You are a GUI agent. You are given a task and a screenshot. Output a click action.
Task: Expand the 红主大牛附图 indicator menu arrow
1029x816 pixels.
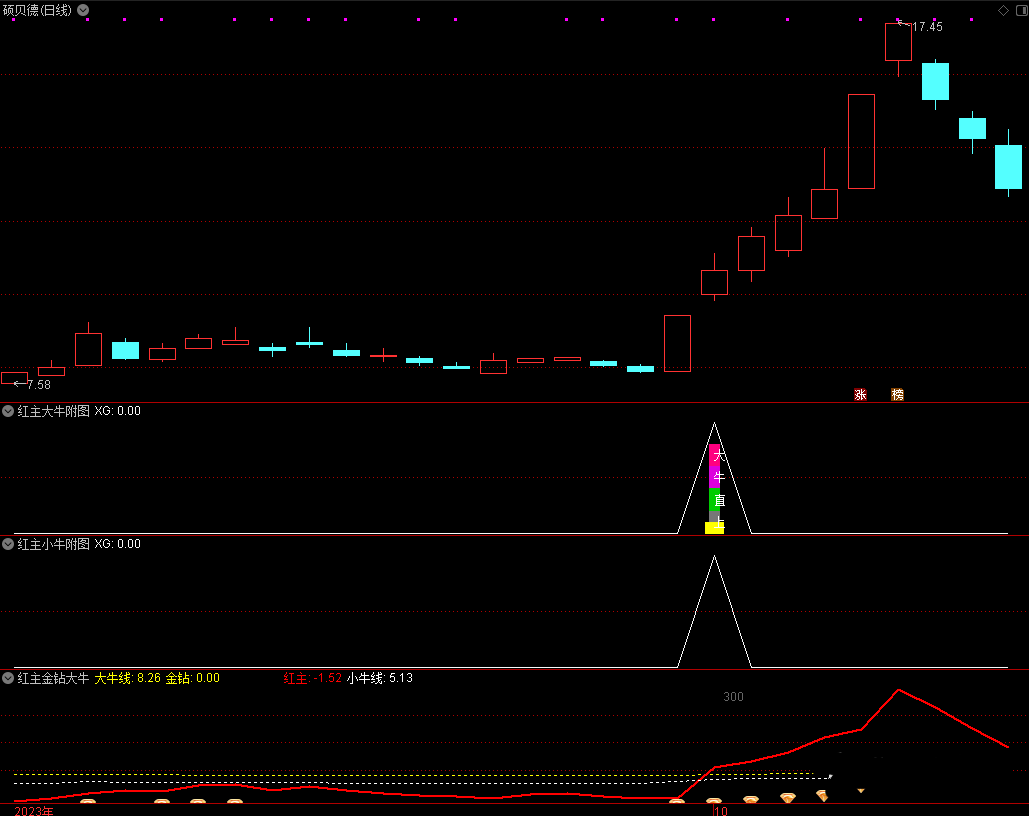click(x=8, y=411)
